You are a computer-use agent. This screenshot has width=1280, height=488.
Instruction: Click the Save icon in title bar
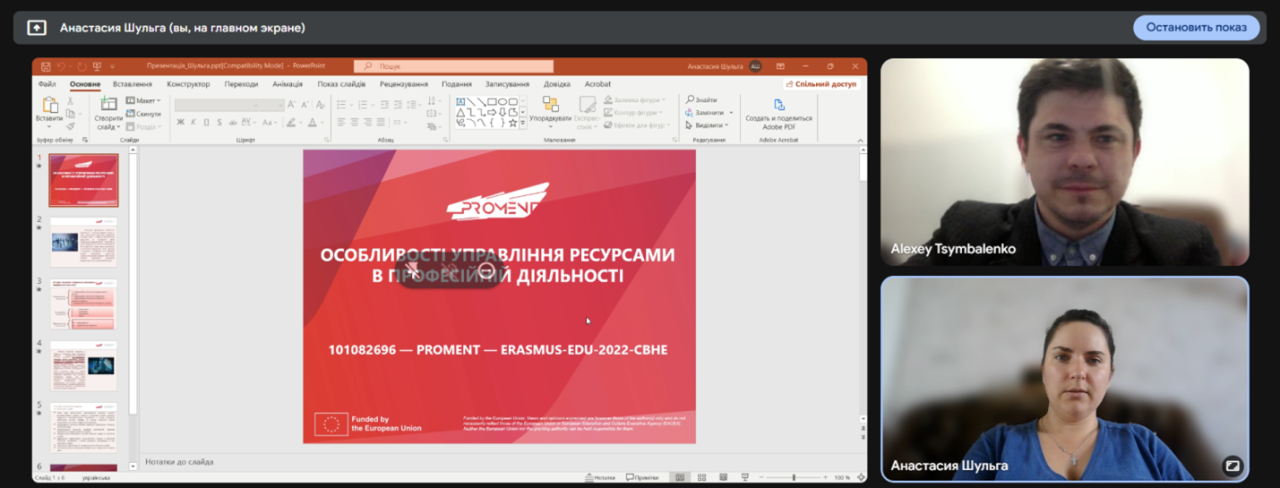pyautogui.click(x=46, y=67)
